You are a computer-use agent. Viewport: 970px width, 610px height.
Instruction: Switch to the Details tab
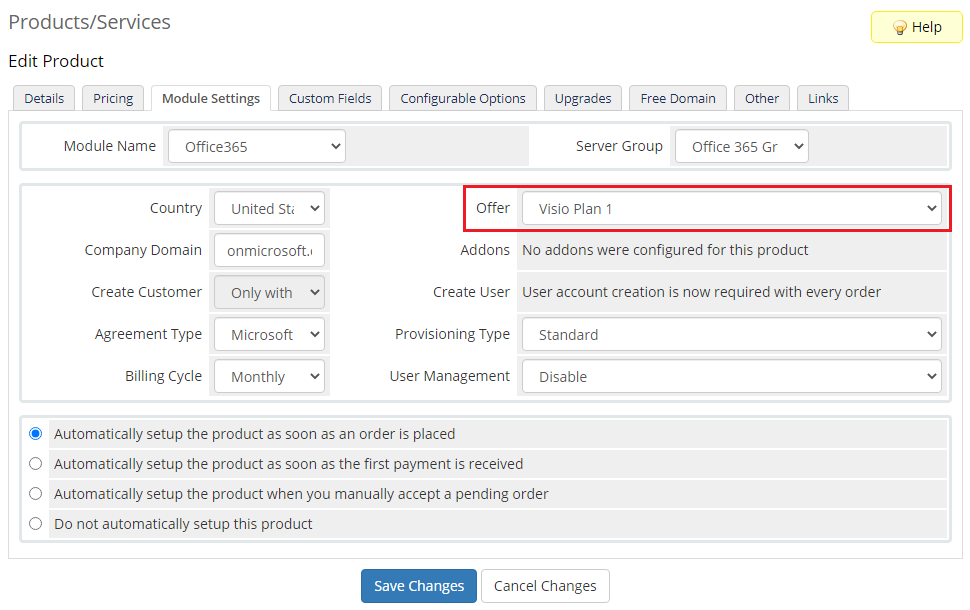(44, 98)
